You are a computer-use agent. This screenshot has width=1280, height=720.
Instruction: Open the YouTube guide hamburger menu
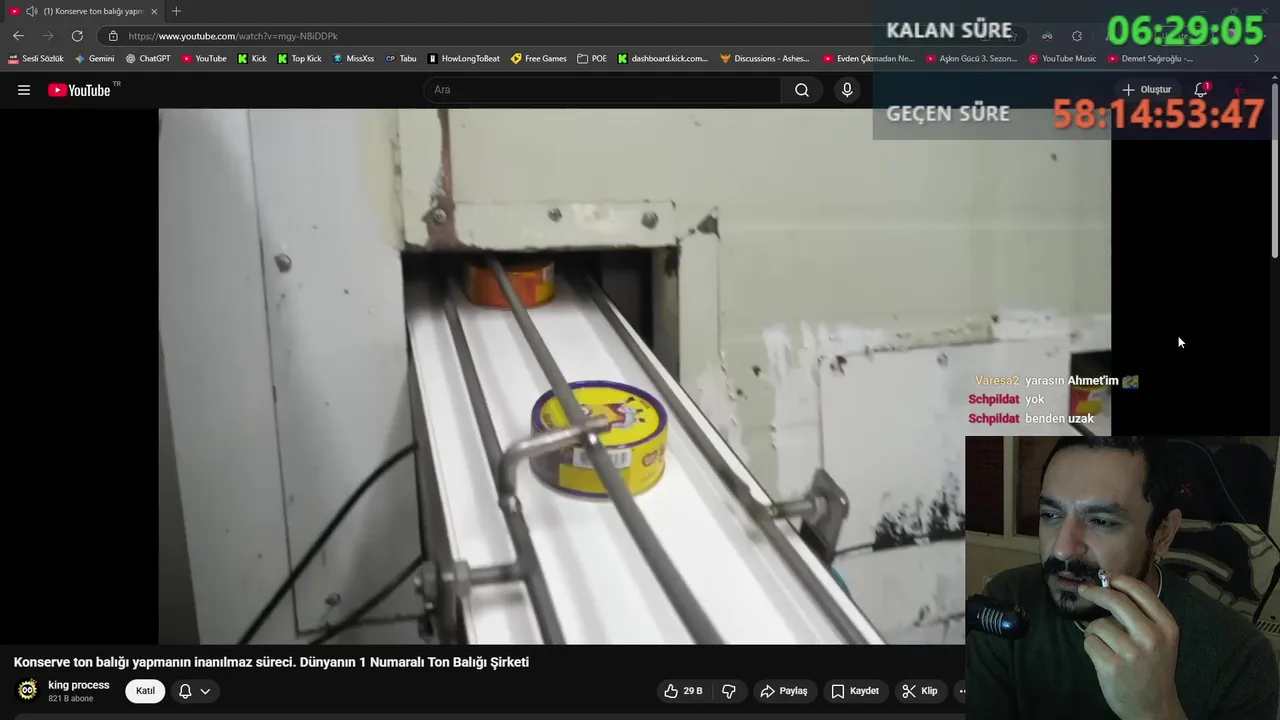coord(24,90)
